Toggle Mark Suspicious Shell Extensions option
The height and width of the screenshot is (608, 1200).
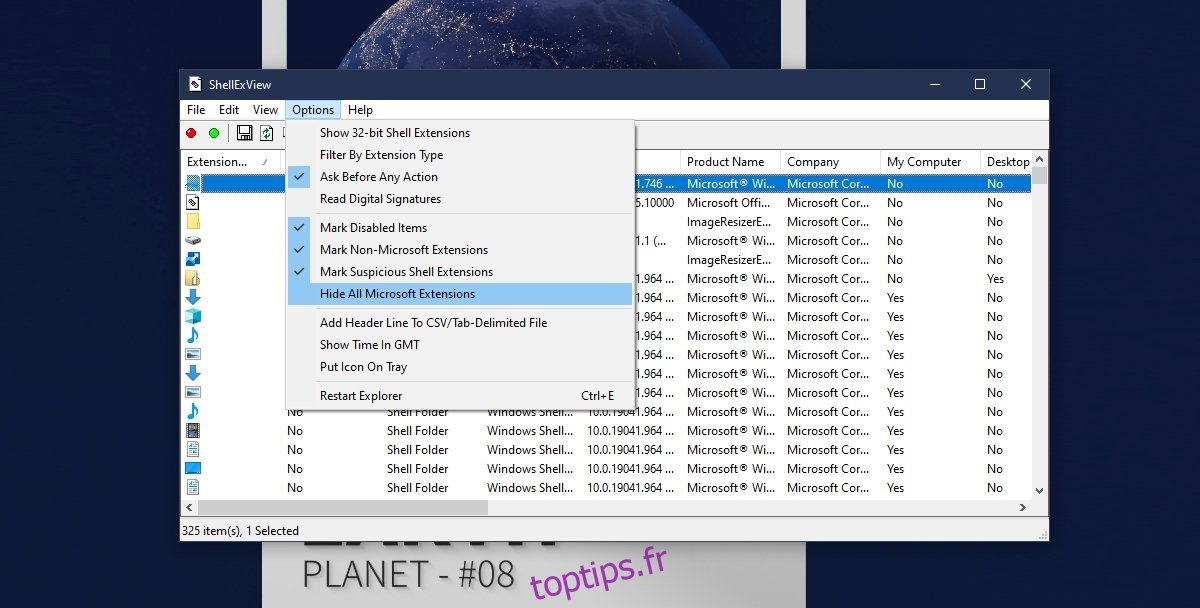click(x=460, y=272)
